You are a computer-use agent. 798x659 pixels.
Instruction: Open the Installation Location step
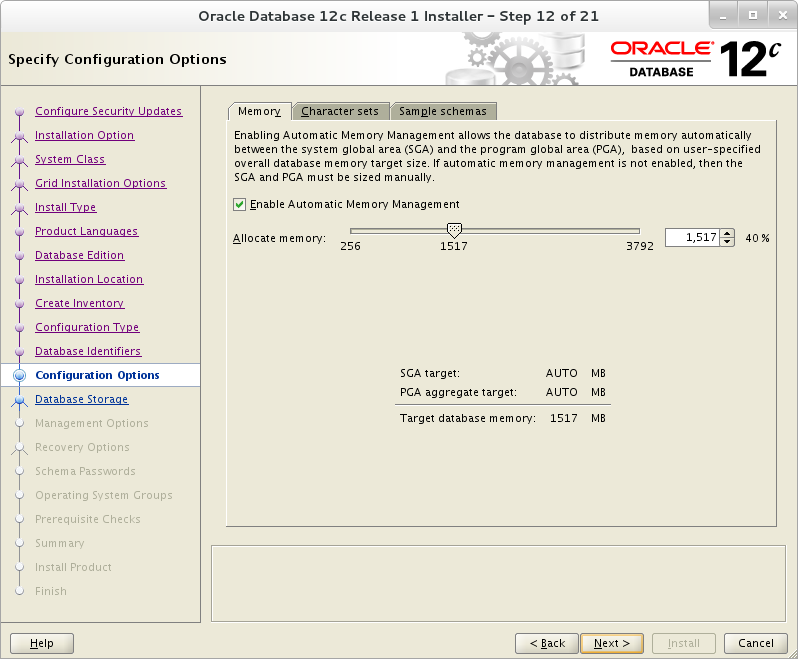coord(89,279)
